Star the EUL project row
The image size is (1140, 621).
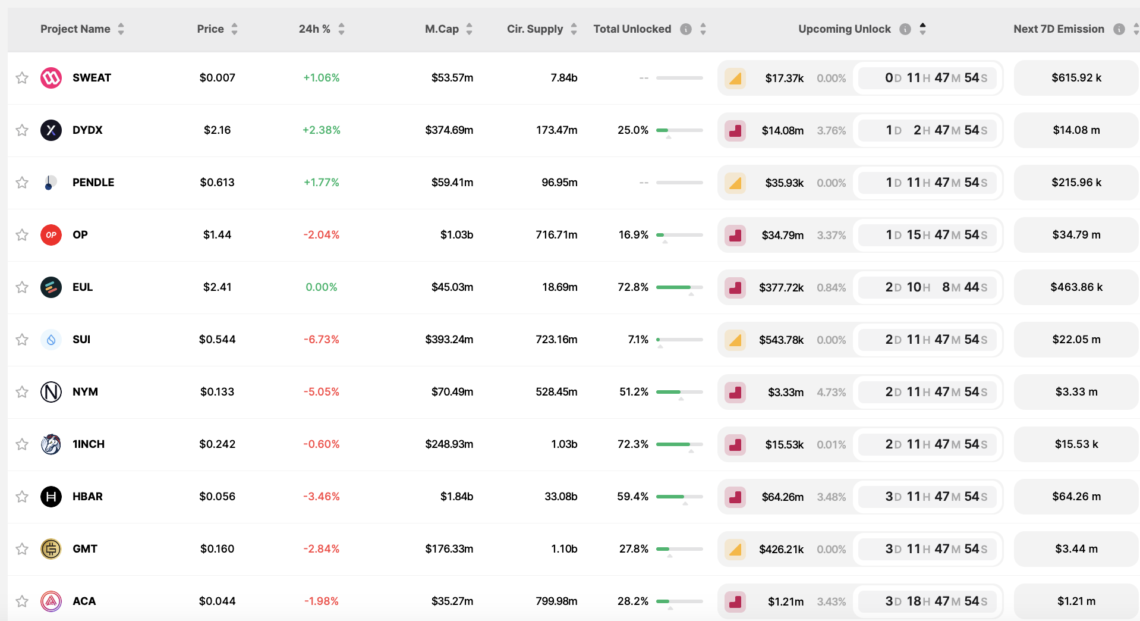click(x=22, y=287)
